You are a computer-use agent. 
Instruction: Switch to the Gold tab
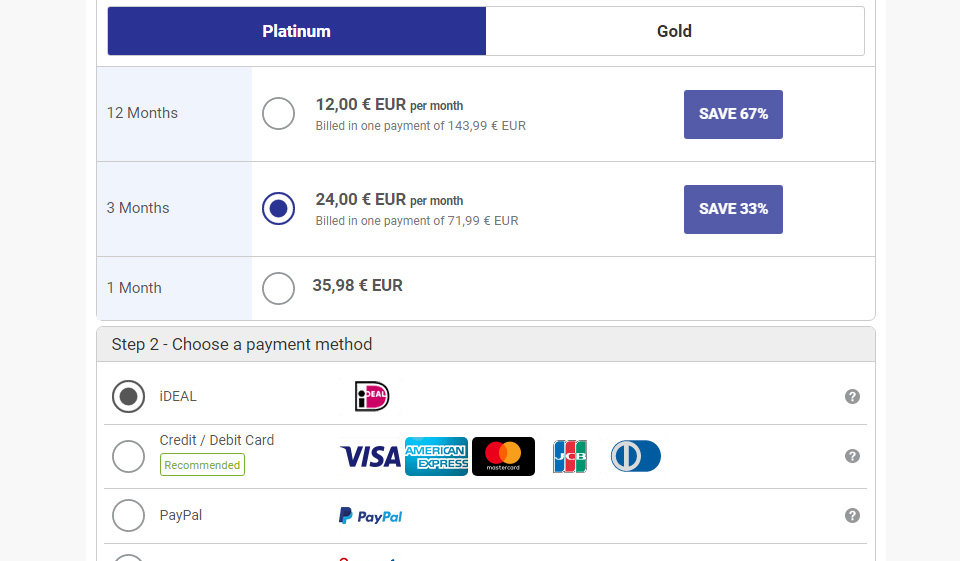coord(674,31)
